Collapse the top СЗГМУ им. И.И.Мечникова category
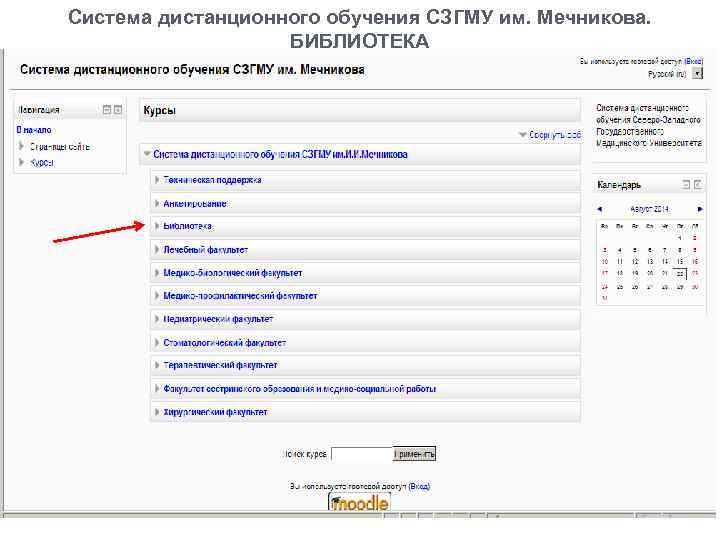The width and height of the screenshot is (720, 540). pyautogui.click(x=147, y=154)
